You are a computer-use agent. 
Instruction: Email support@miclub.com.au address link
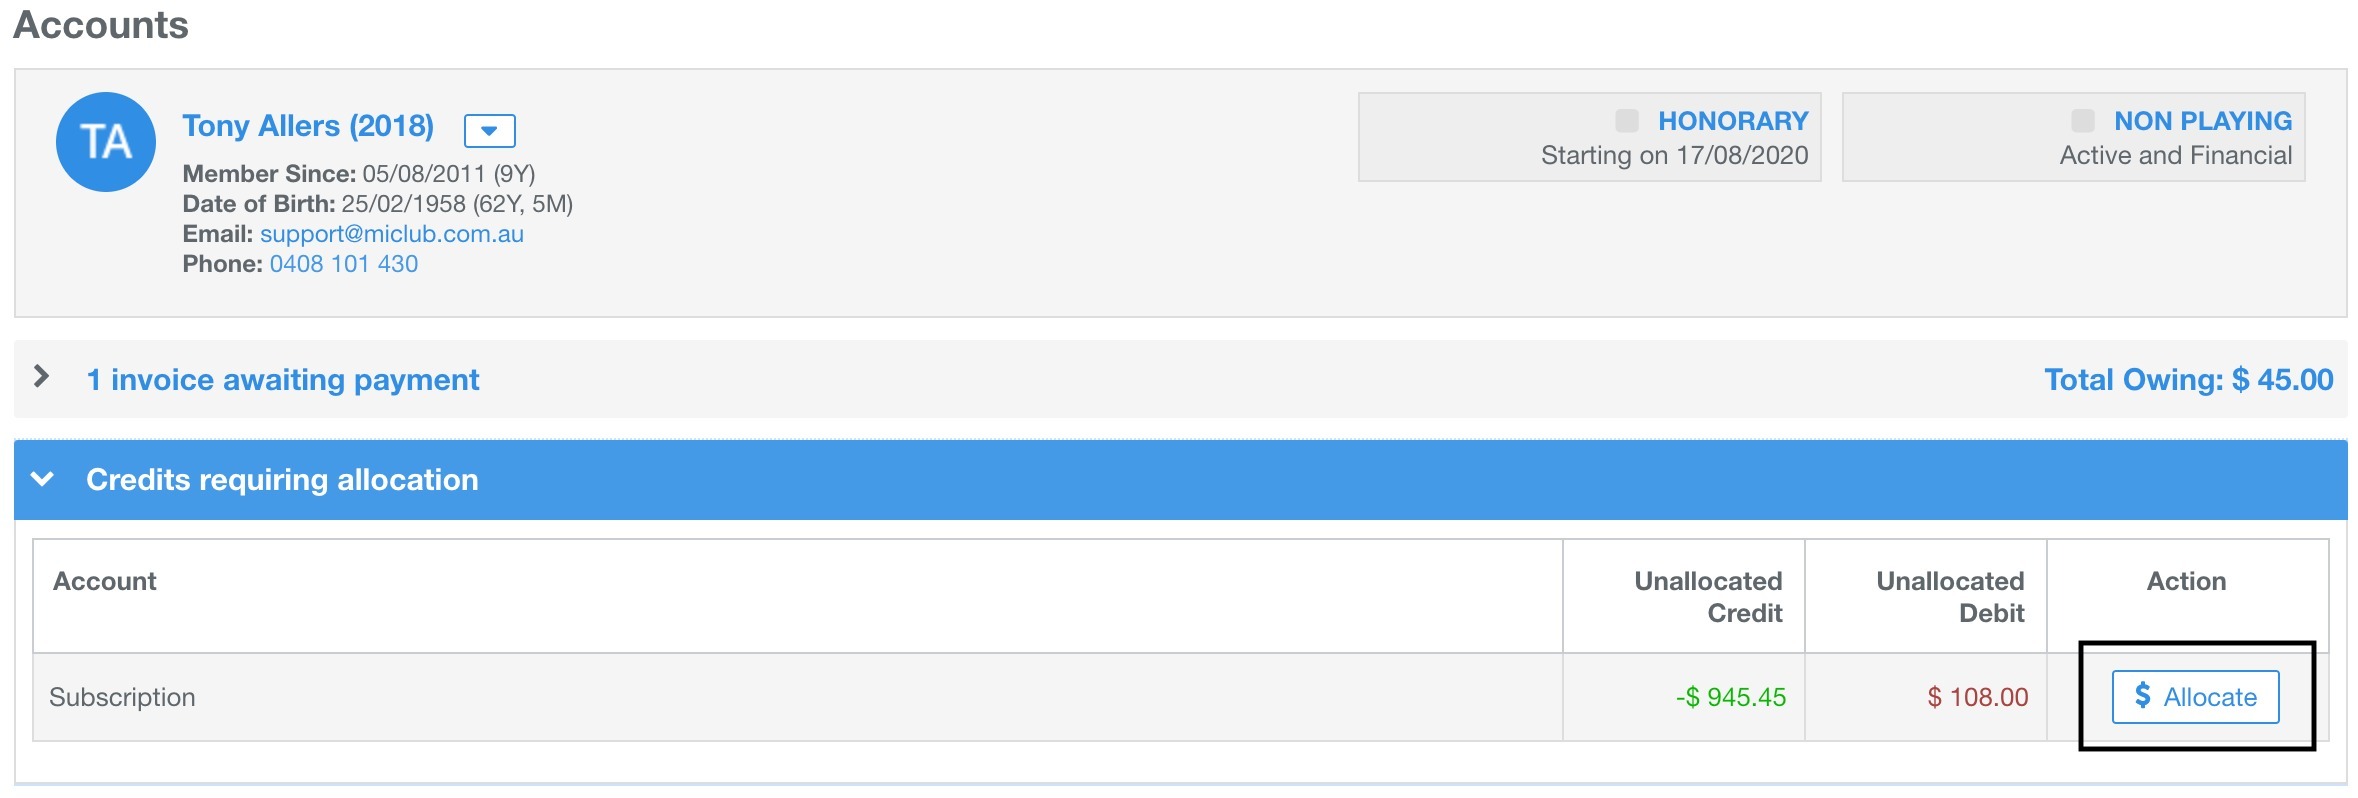click(392, 234)
